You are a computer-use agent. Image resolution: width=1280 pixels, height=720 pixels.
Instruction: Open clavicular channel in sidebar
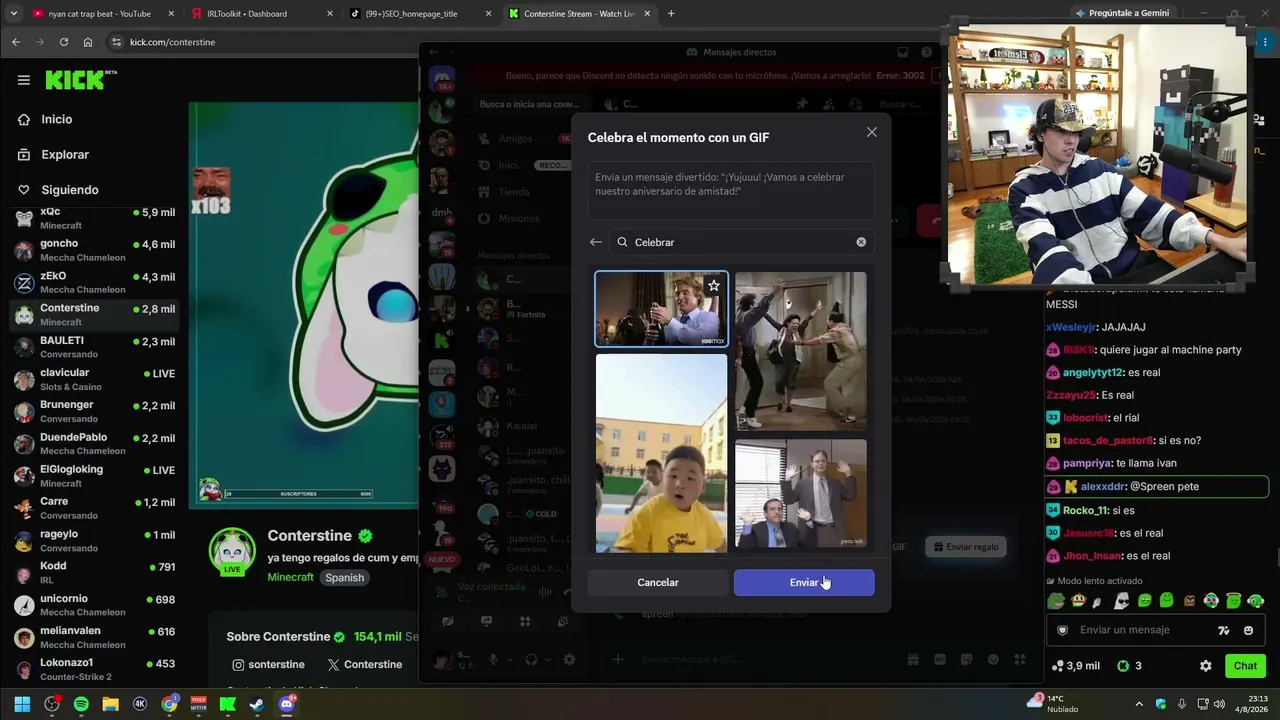click(95, 379)
